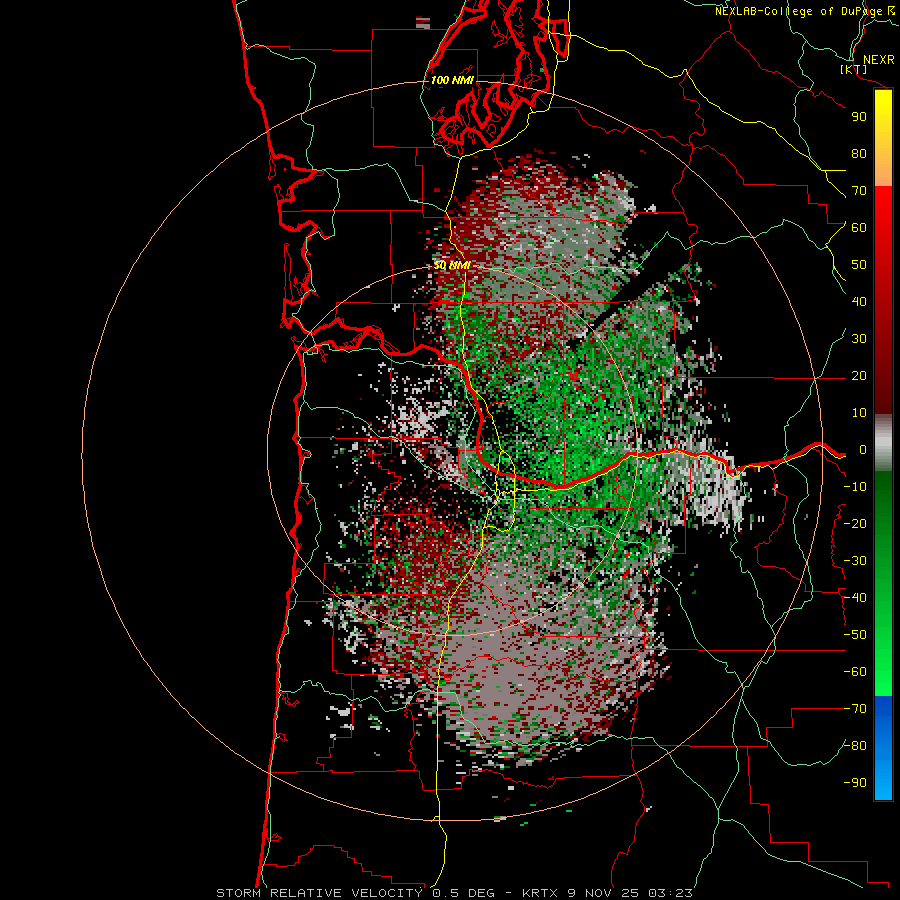Click "0.5 DEG" elevation angle in the caption
This screenshot has width=900, height=900.
tap(465, 893)
